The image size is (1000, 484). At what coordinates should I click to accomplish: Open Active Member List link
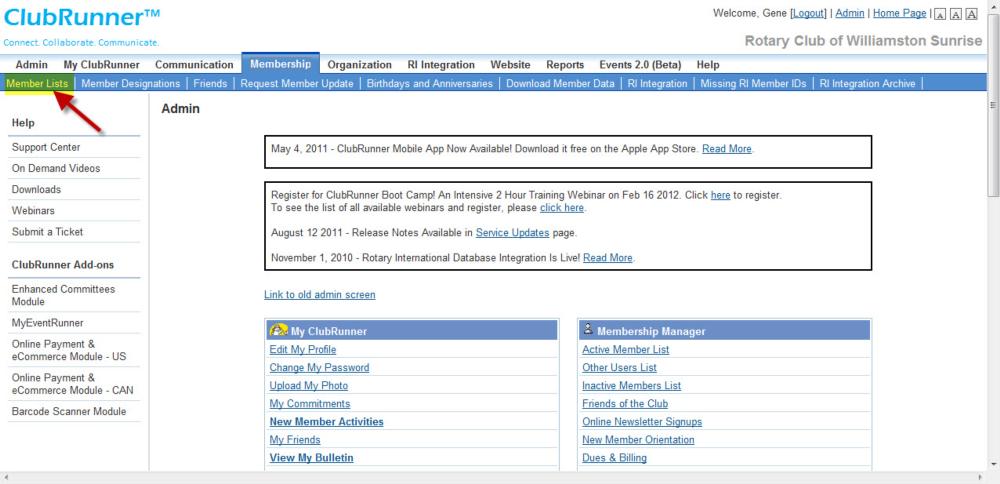tap(626, 349)
